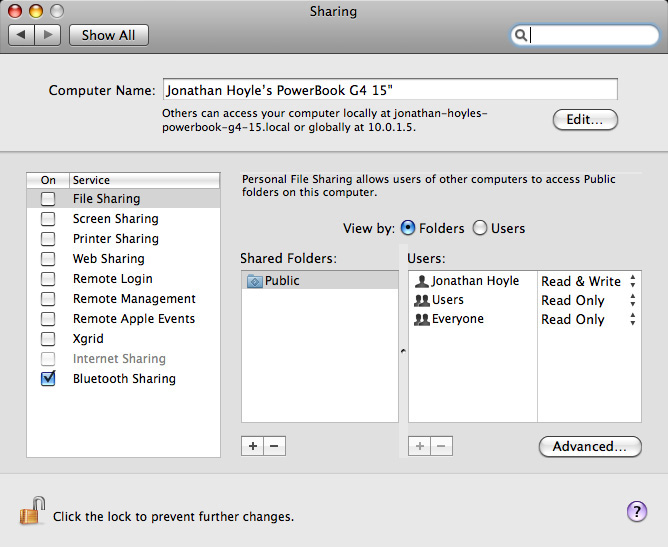
Task: Click the minus button under Users list
Action: [441, 446]
